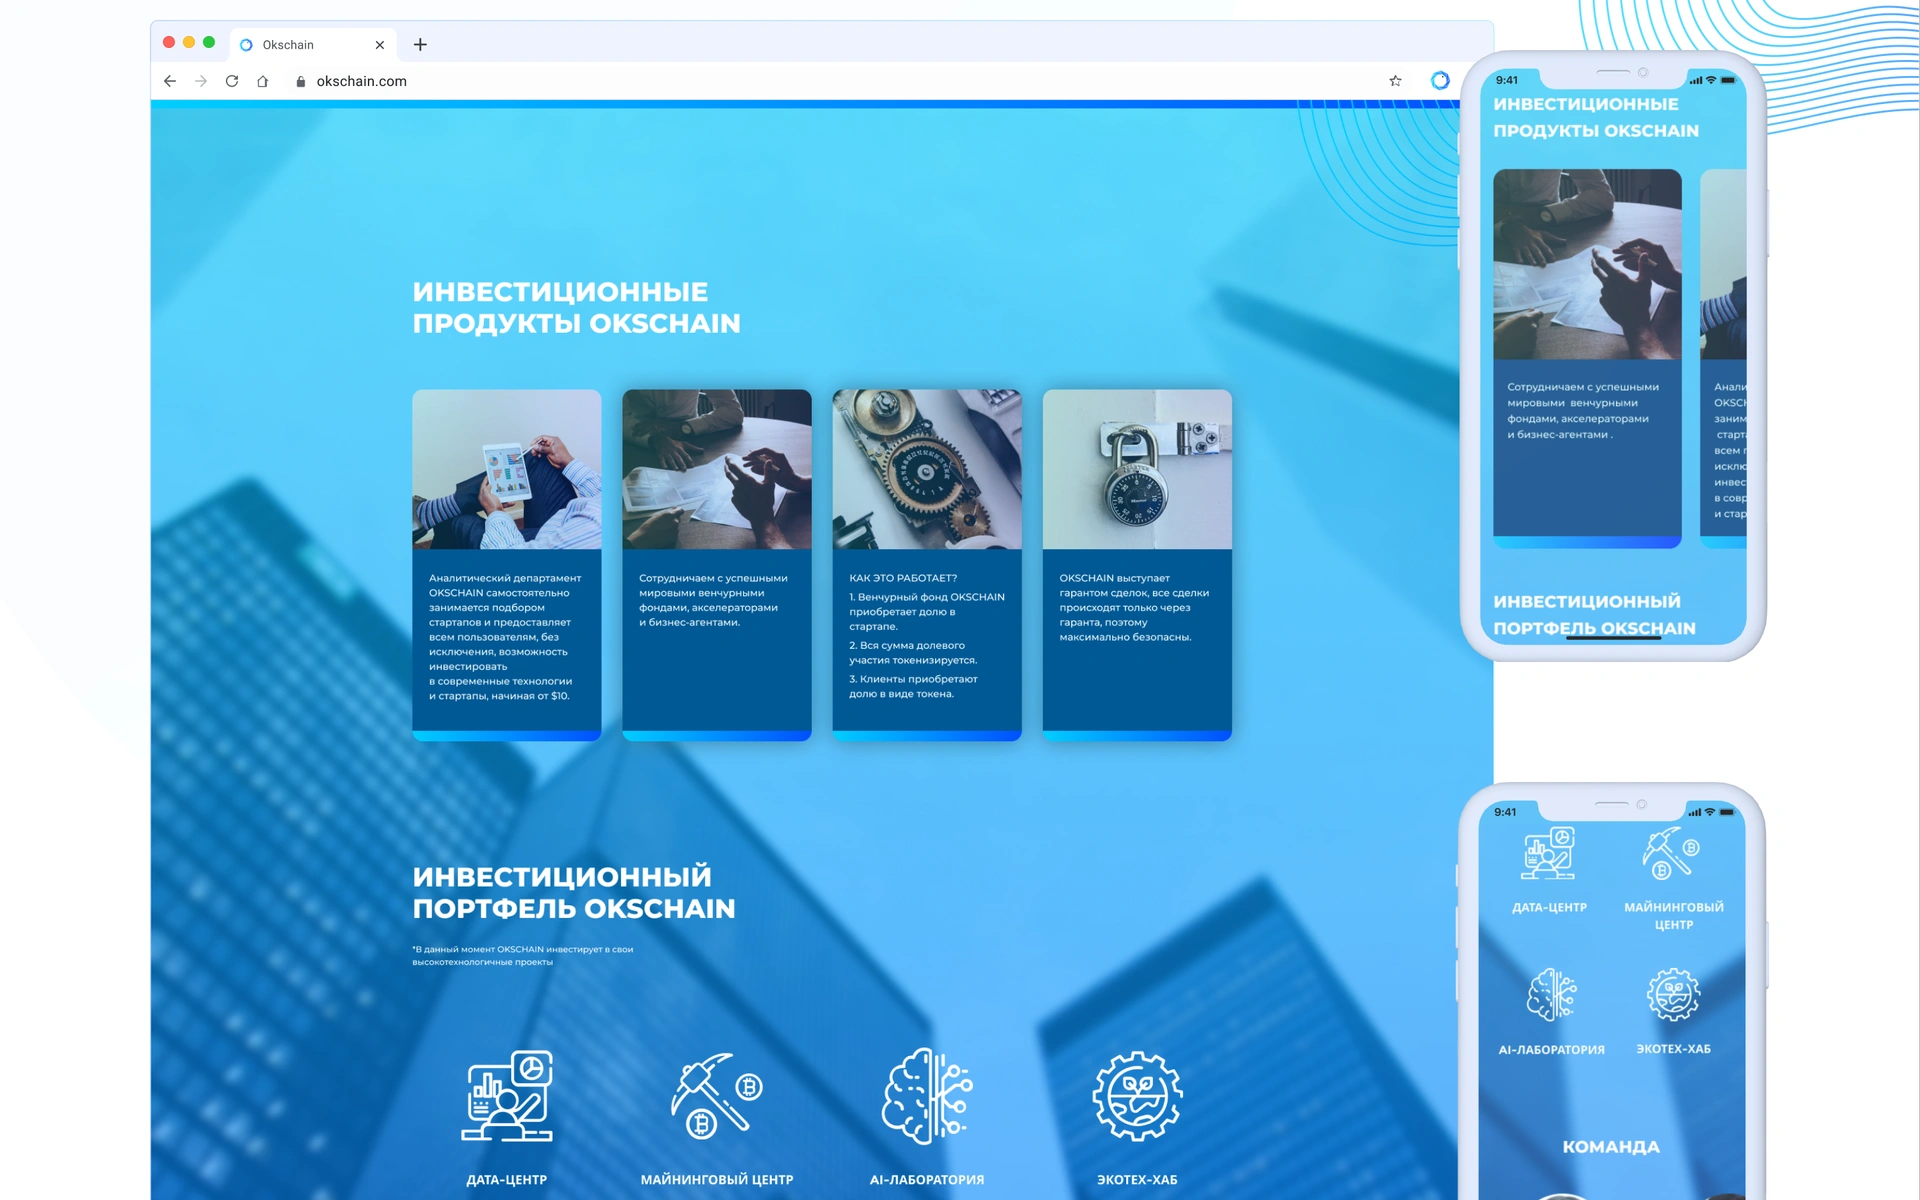Click the Майнинговый центр pickaxe icon
1920x1200 pixels.
(x=716, y=1096)
